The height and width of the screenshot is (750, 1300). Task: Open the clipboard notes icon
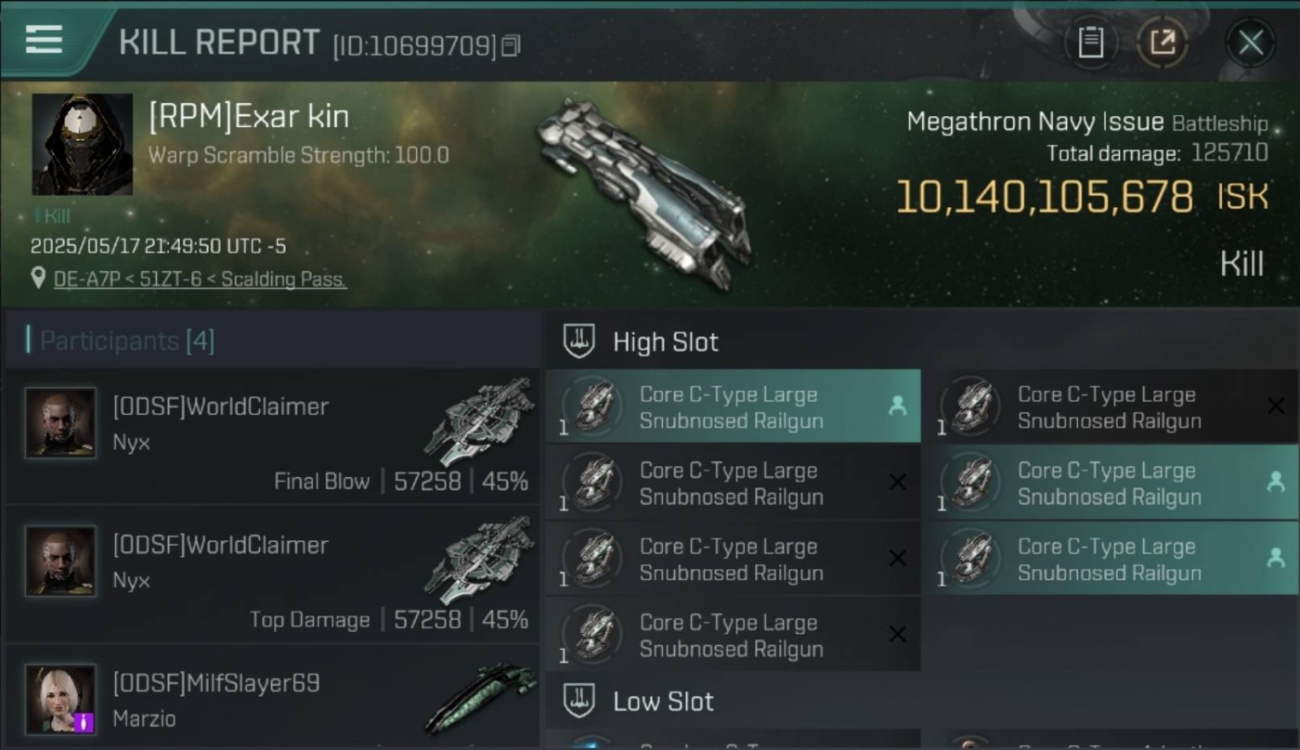pos(1090,42)
